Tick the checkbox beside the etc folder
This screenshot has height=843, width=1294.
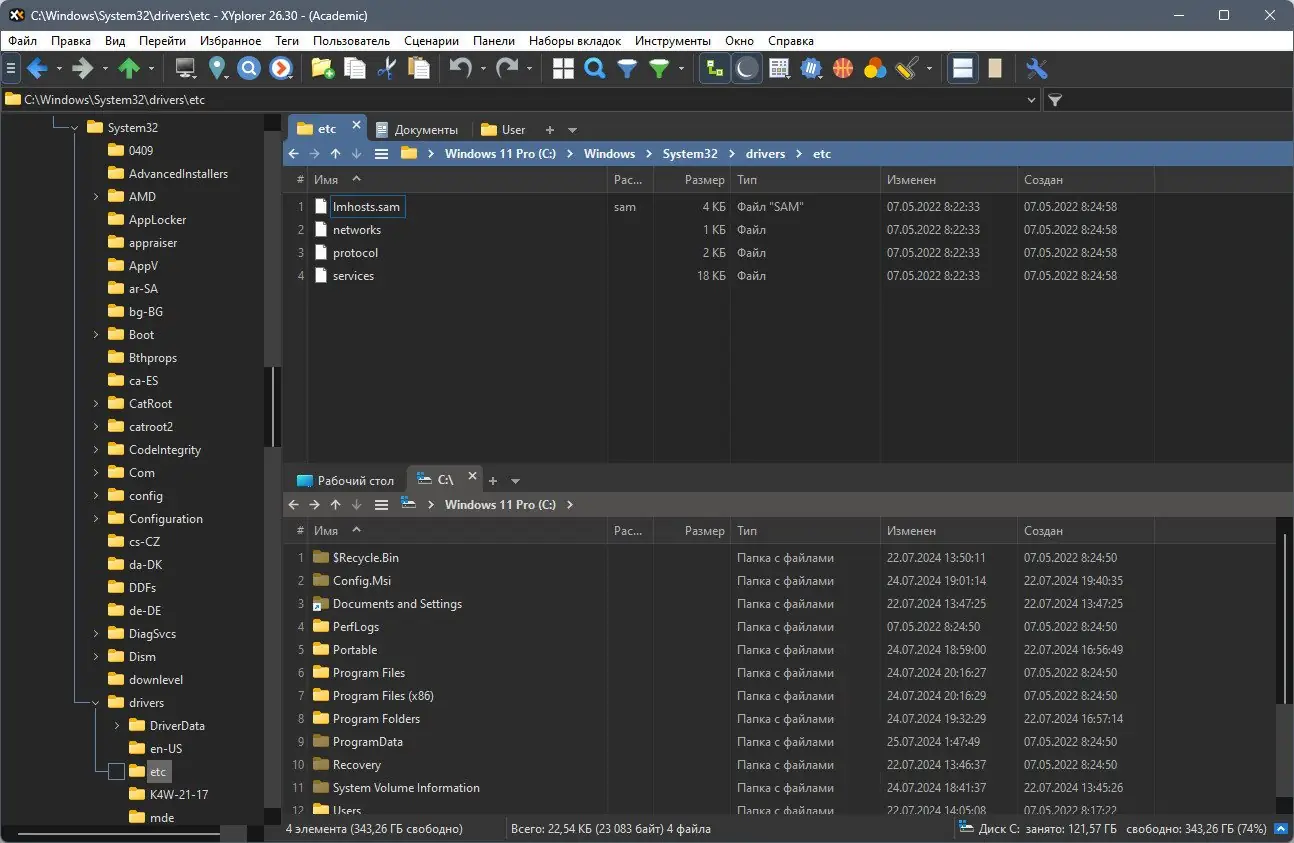[116, 772]
